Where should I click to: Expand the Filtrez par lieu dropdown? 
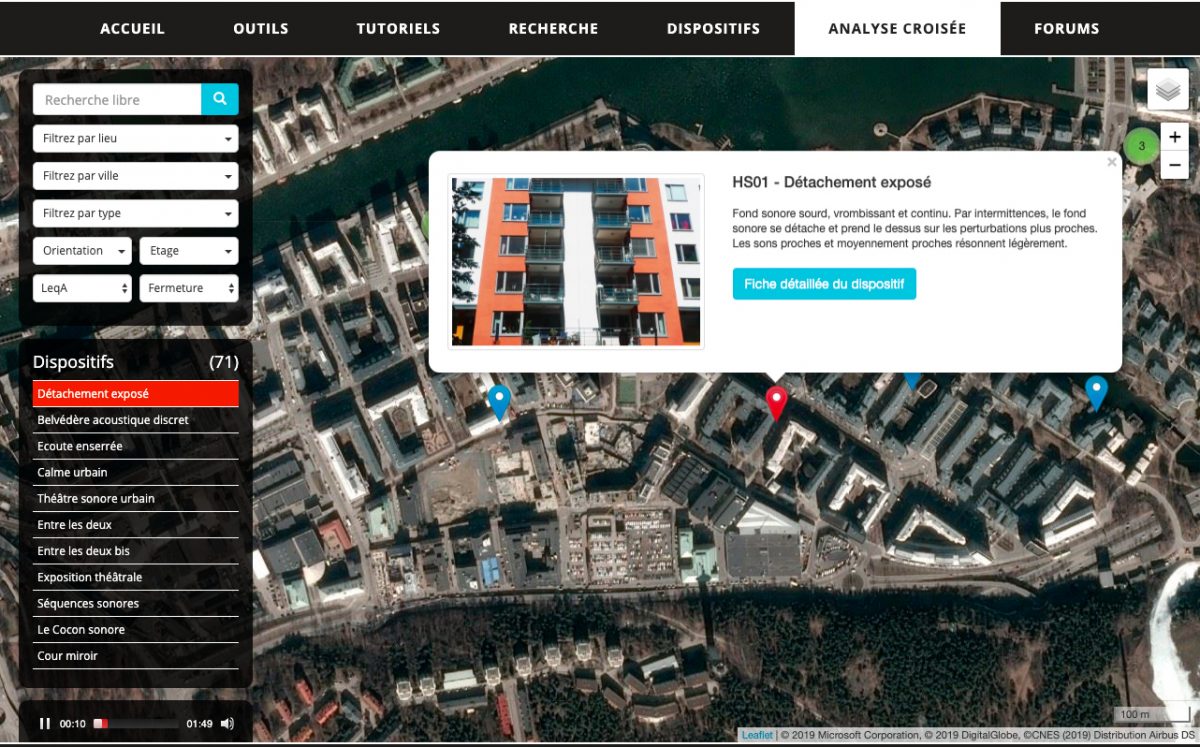(135, 138)
